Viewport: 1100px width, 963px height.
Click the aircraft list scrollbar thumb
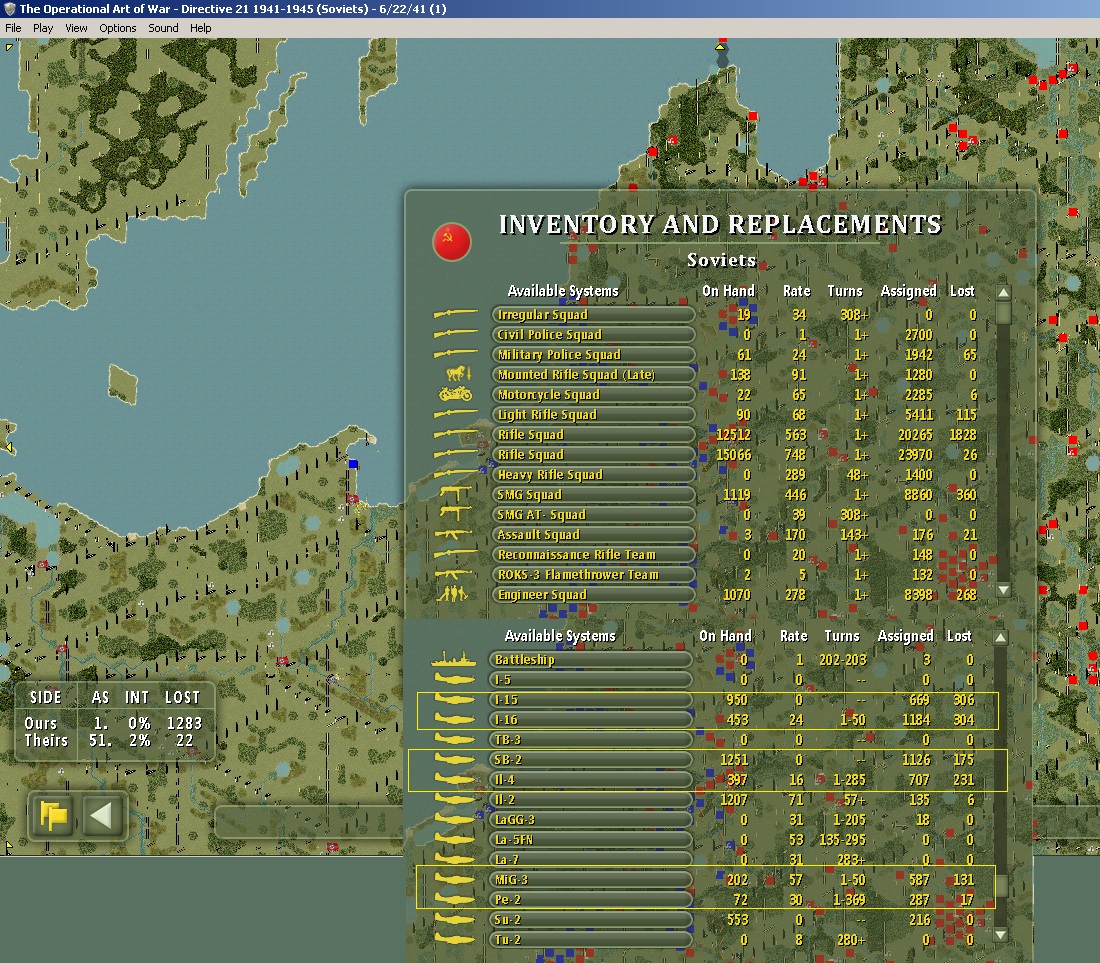1001,887
